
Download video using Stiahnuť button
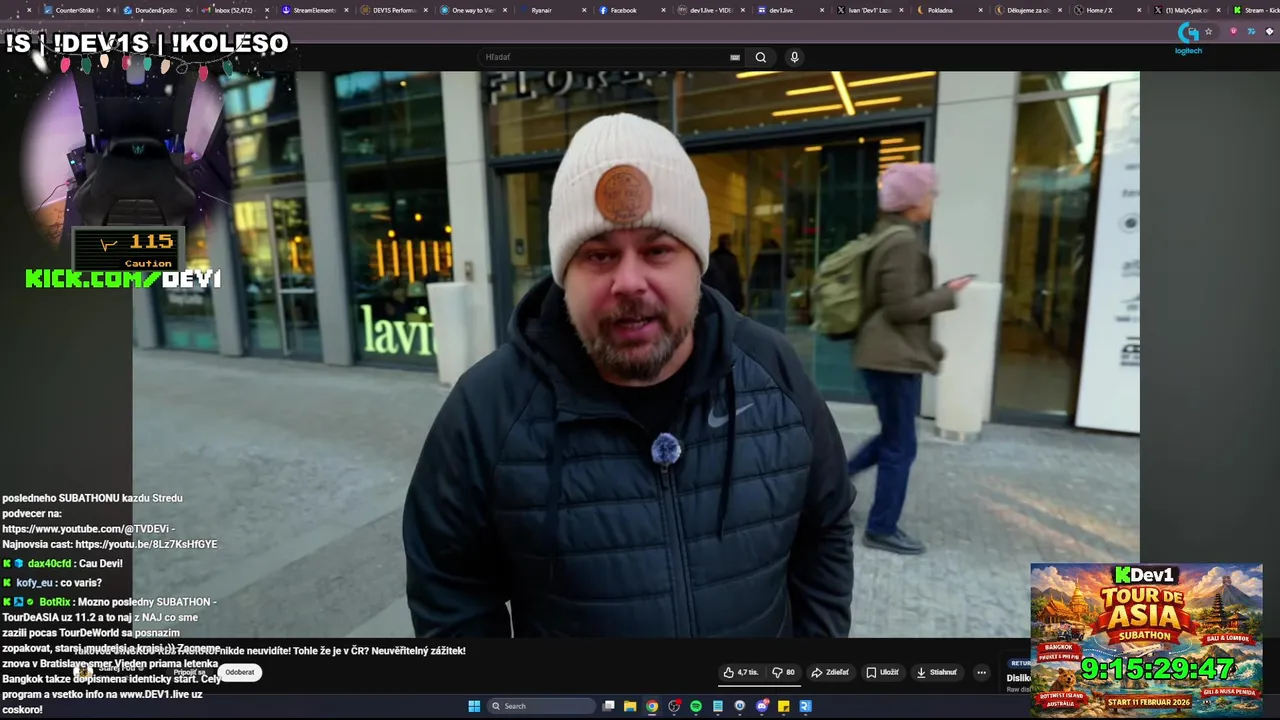936,672
